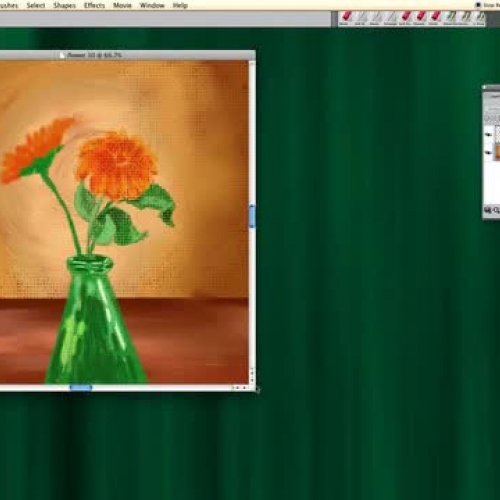The height and width of the screenshot is (500, 500).
Task: Hide the canvas layer with its eye icon
Action: 489,153
